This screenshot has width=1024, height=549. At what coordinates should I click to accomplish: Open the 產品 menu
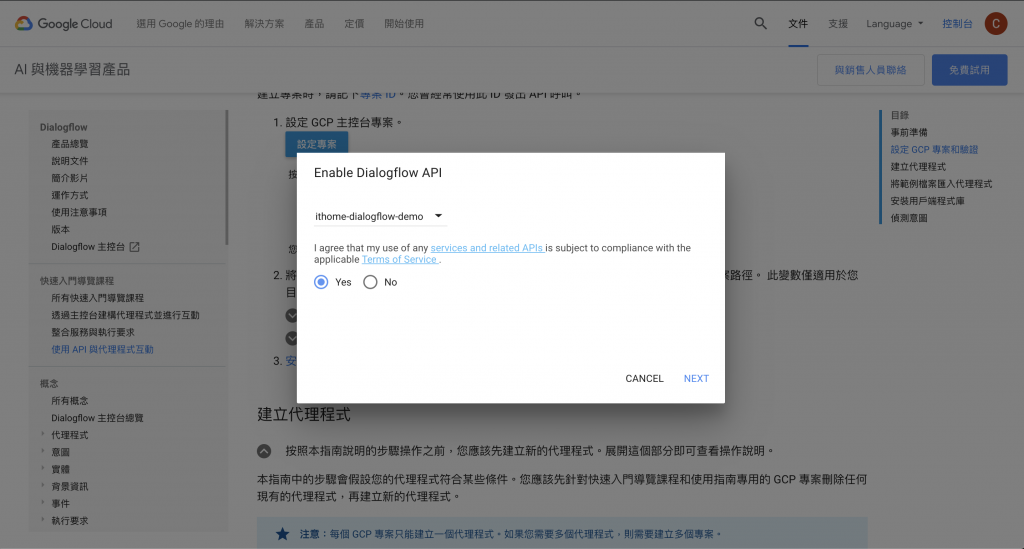tap(314, 24)
